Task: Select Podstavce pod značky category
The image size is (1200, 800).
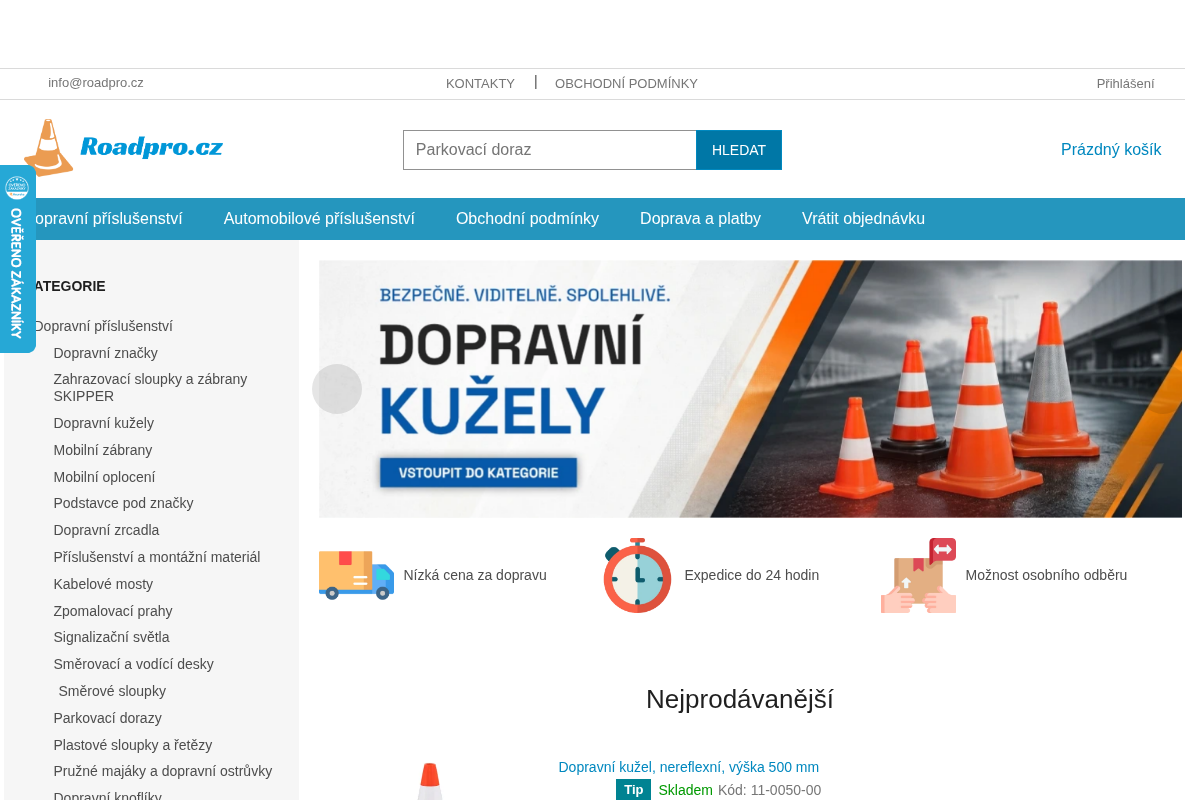Action: coord(123,503)
